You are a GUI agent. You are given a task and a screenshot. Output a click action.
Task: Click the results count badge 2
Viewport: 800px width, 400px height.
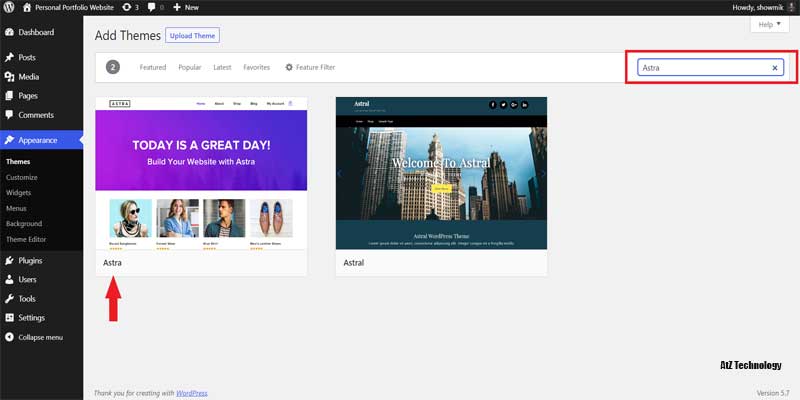113,67
